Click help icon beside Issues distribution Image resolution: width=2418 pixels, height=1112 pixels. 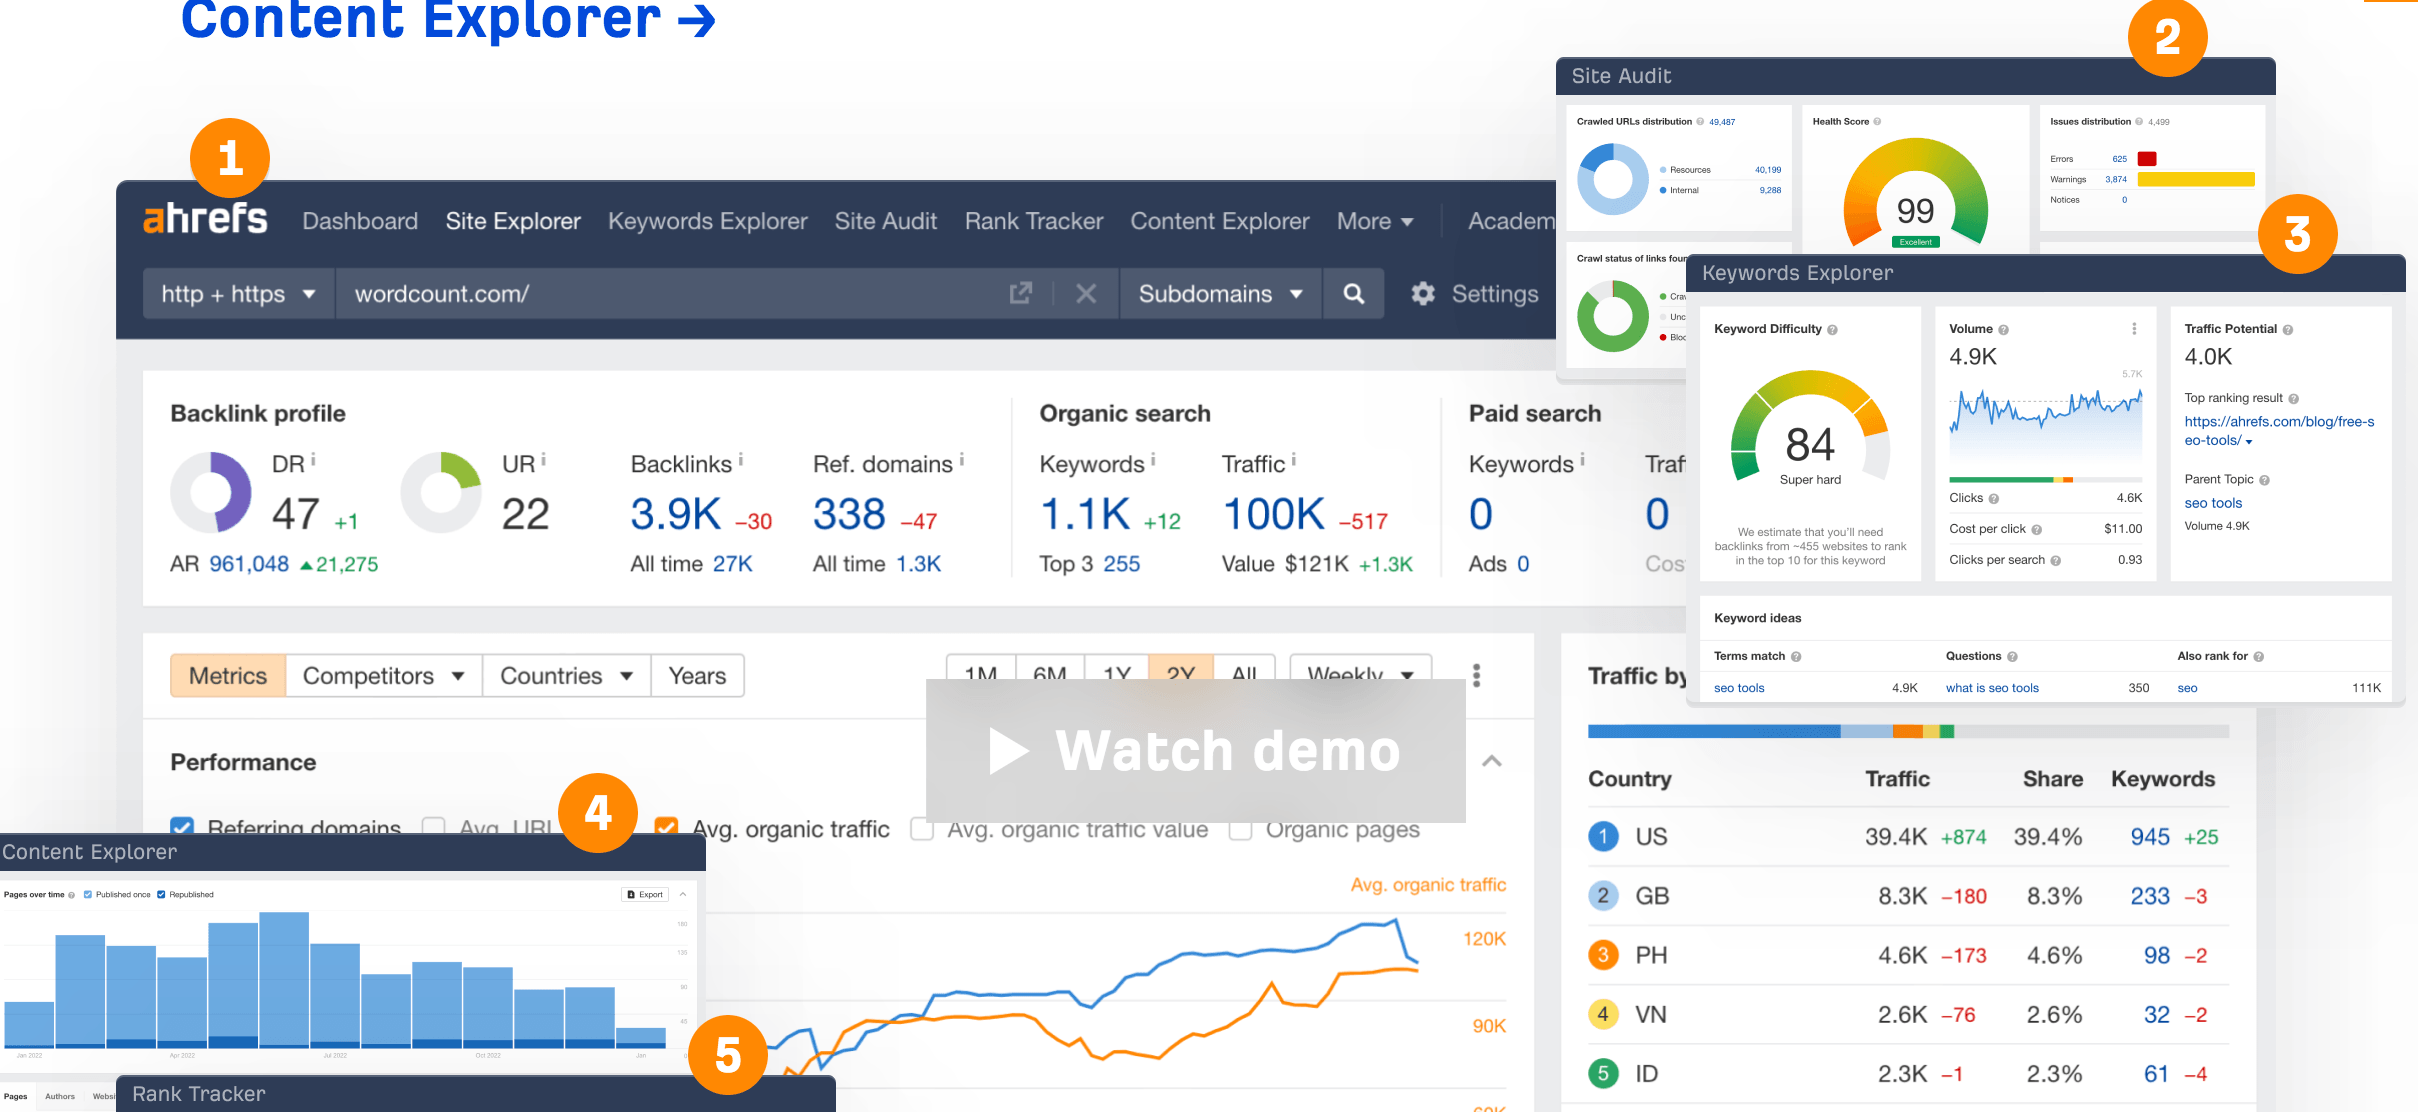coord(2139,122)
